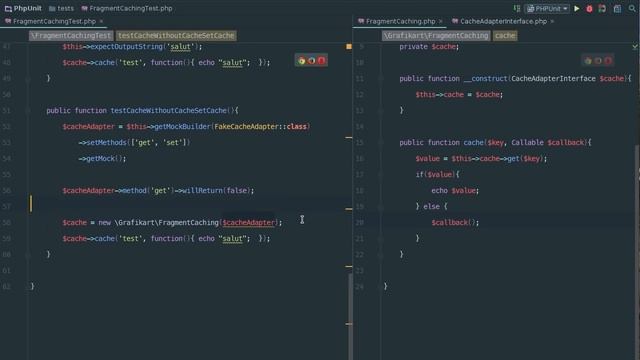The height and width of the screenshot is (360, 640).
Task: Run the PHPUnit configuration with the green play icon
Action: pos(577,8)
